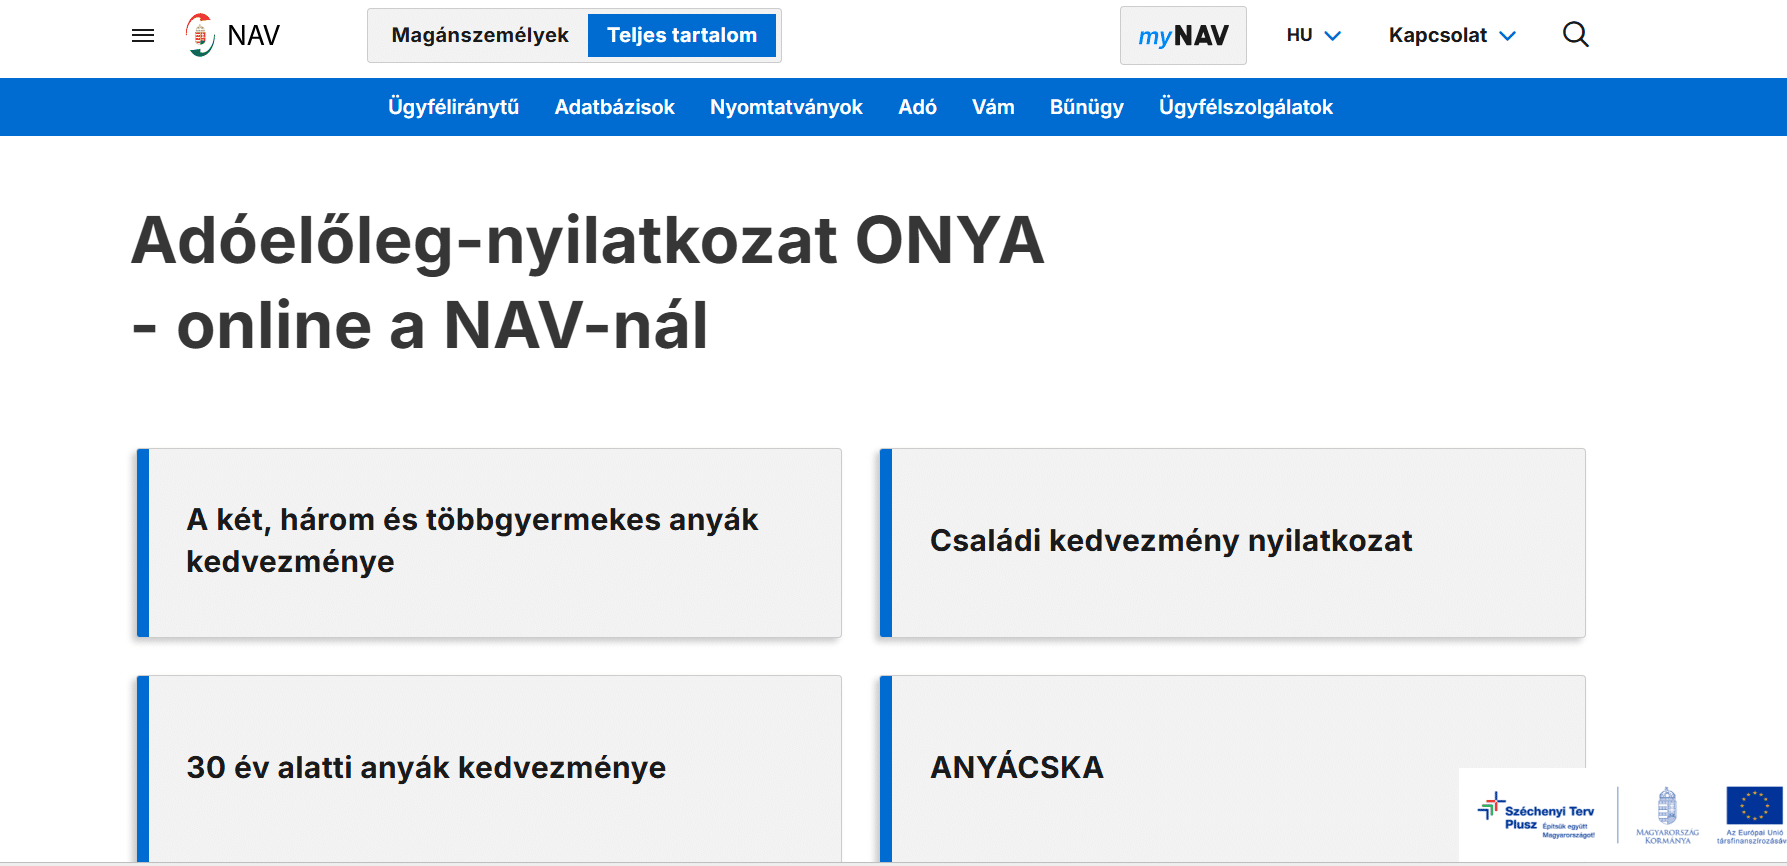Expand the Kapcsolat dropdown

tap(1451, 36)
